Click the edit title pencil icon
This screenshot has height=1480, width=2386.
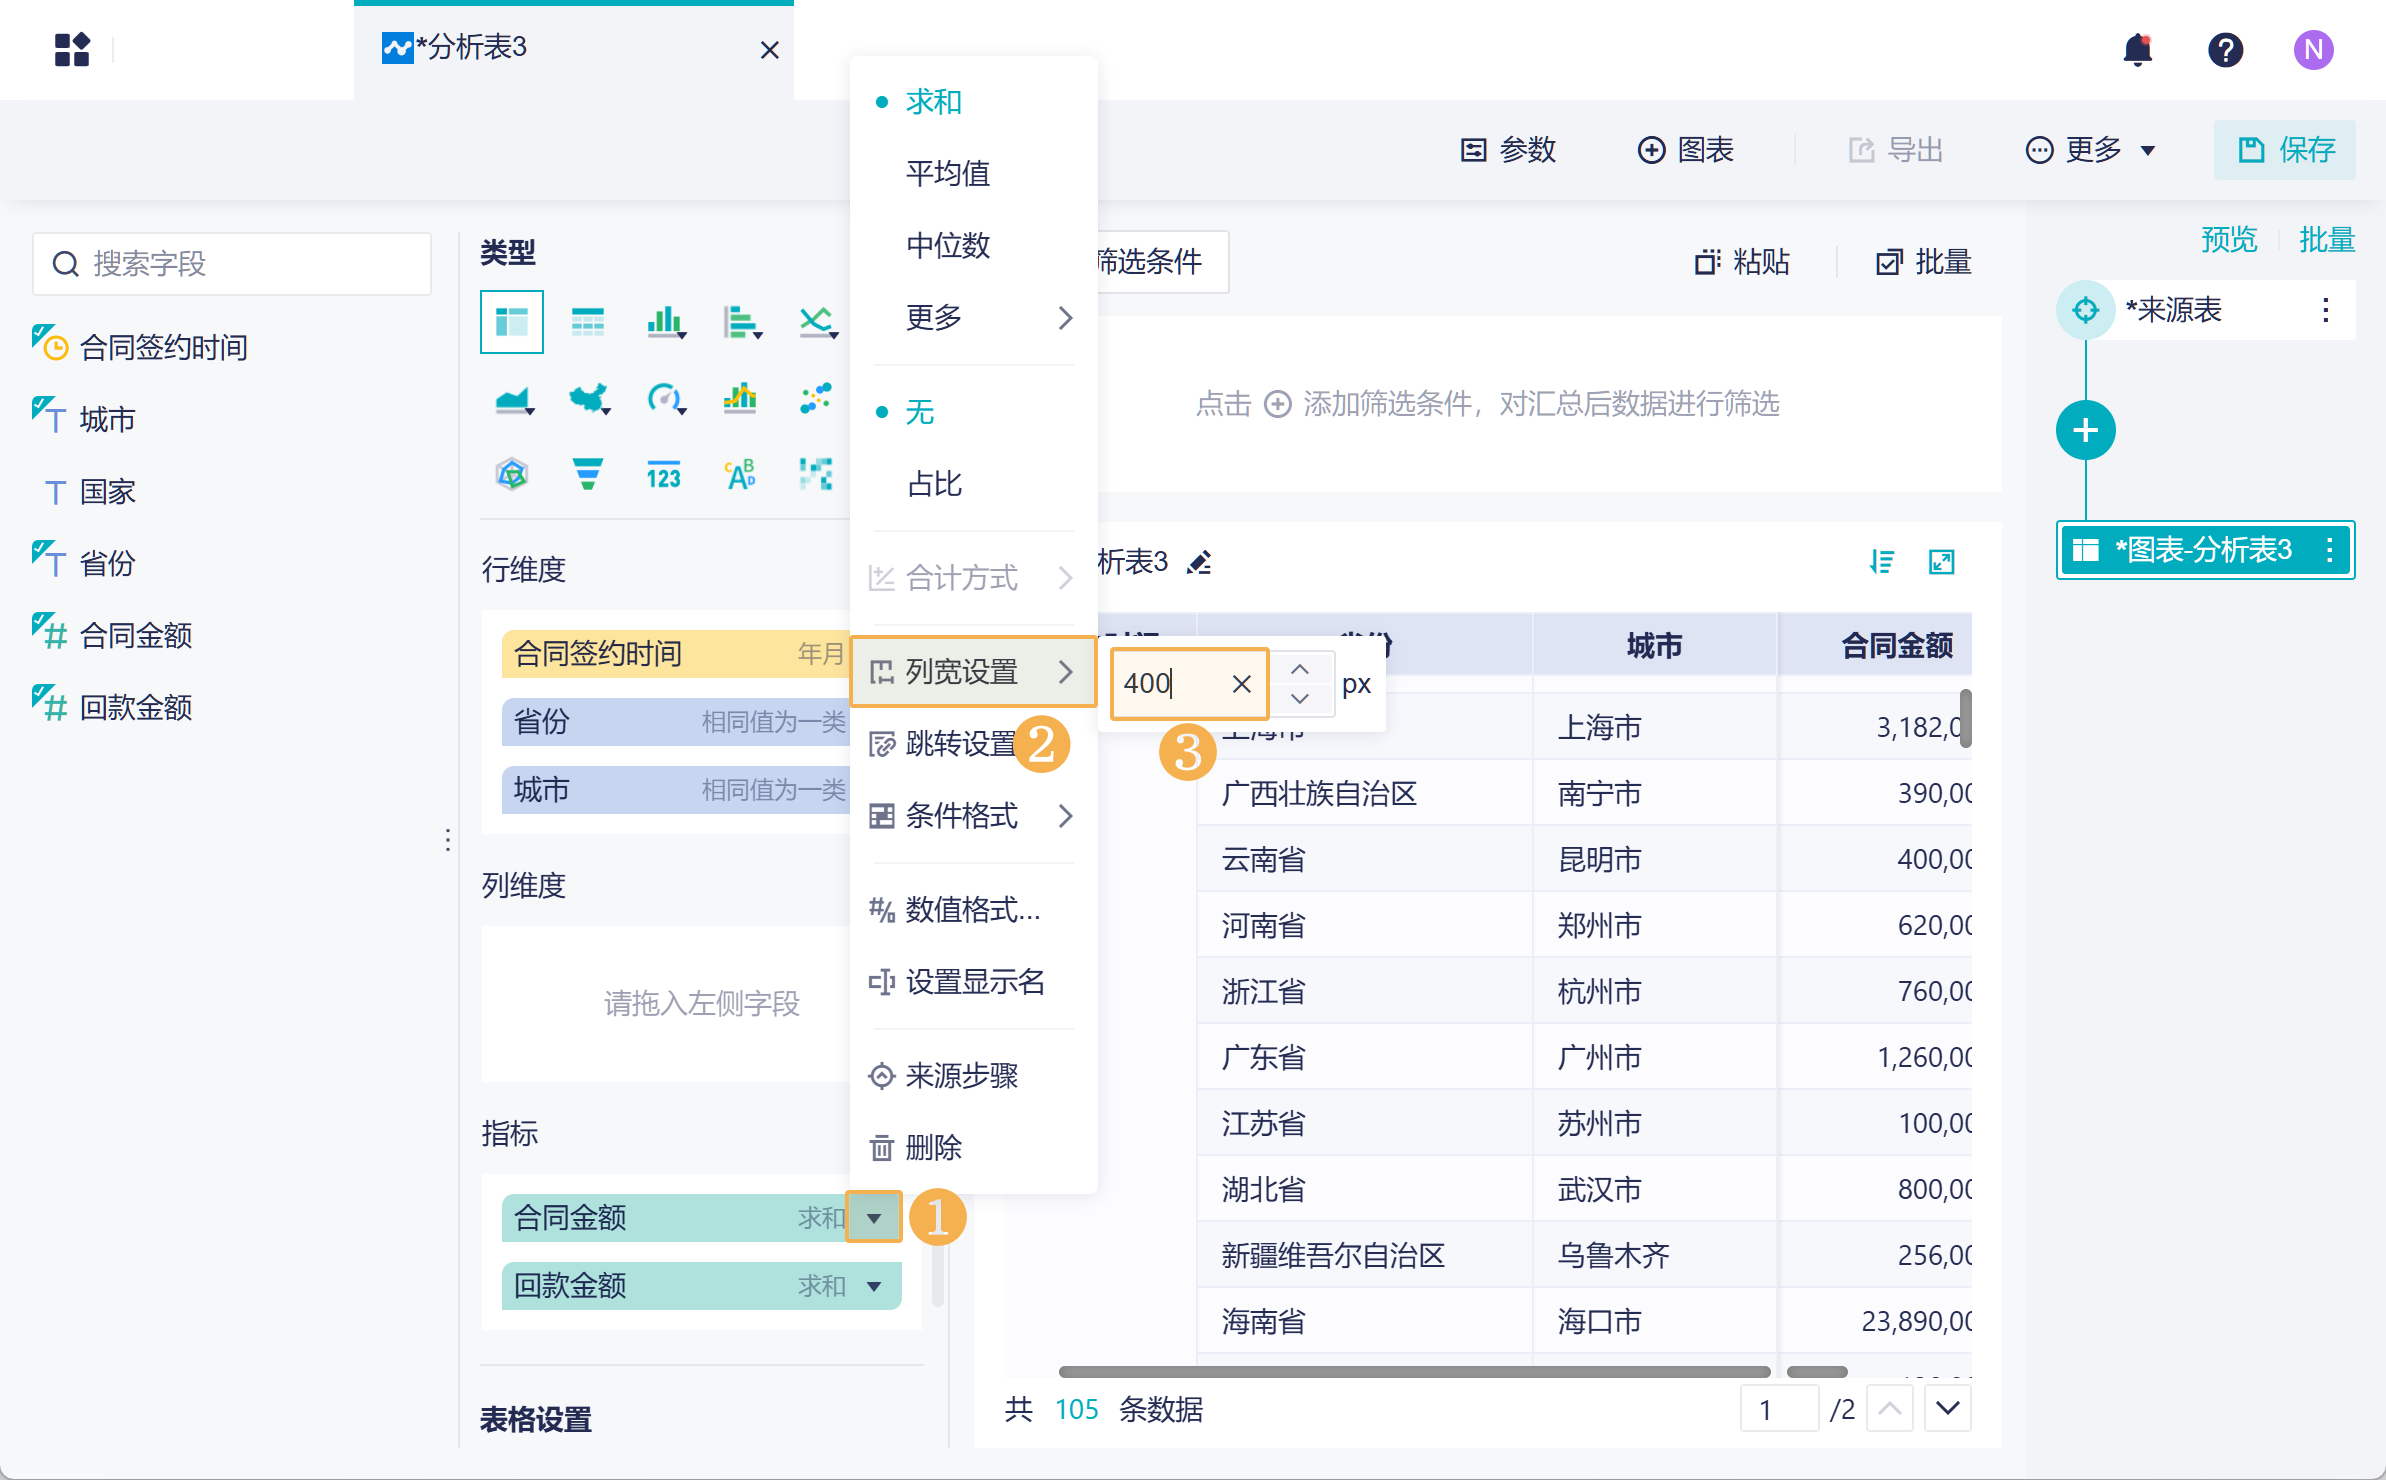click(x=1199, y=562)
